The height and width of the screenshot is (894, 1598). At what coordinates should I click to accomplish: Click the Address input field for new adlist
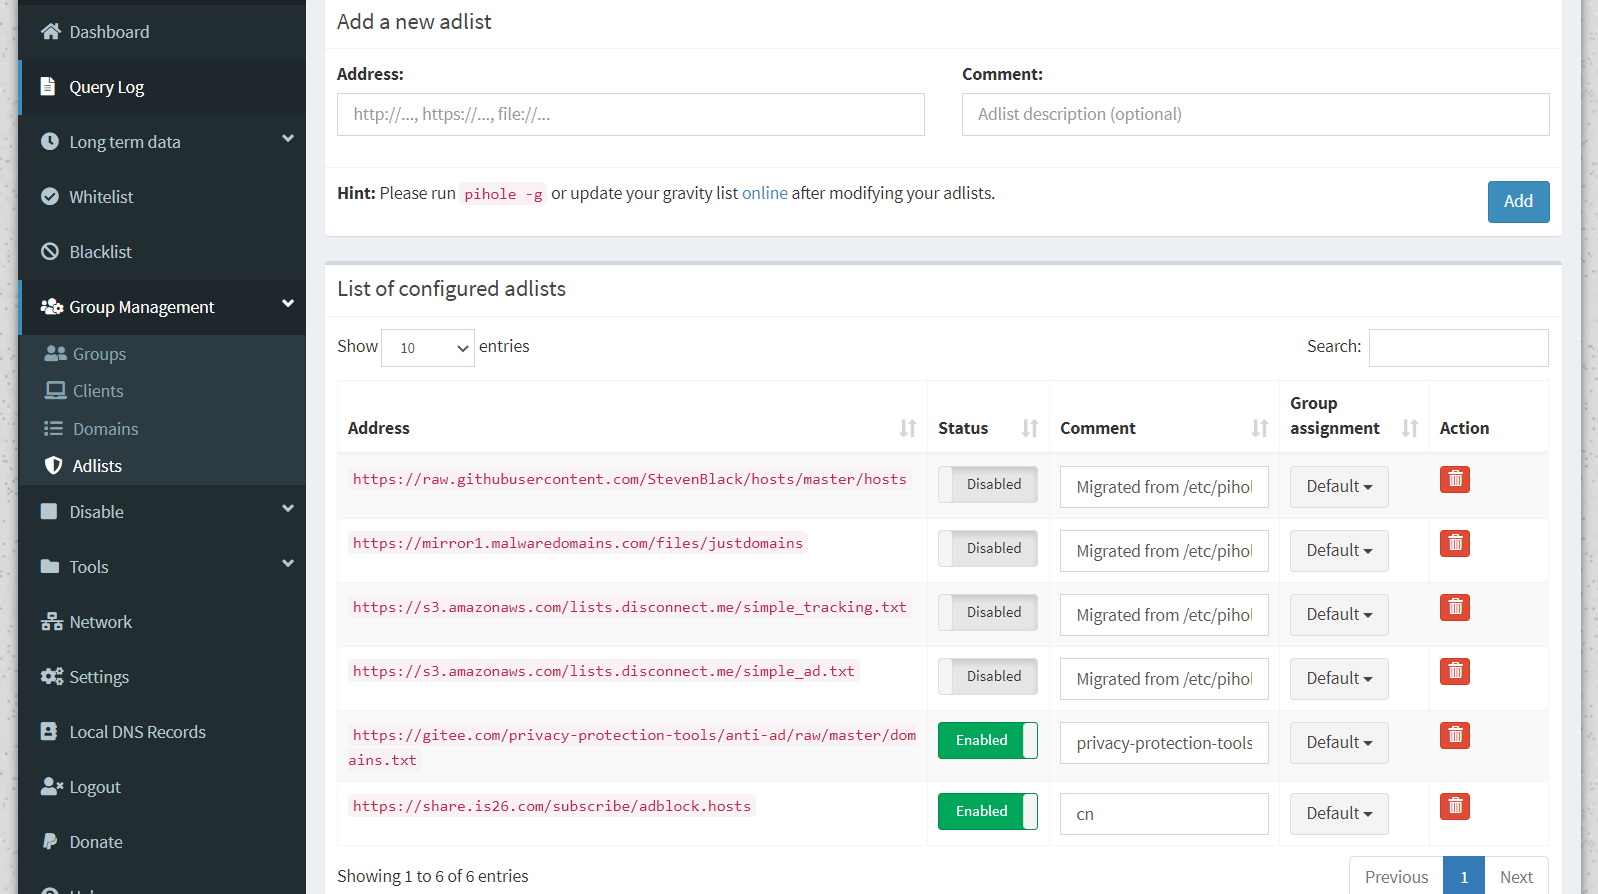point(630,115)
